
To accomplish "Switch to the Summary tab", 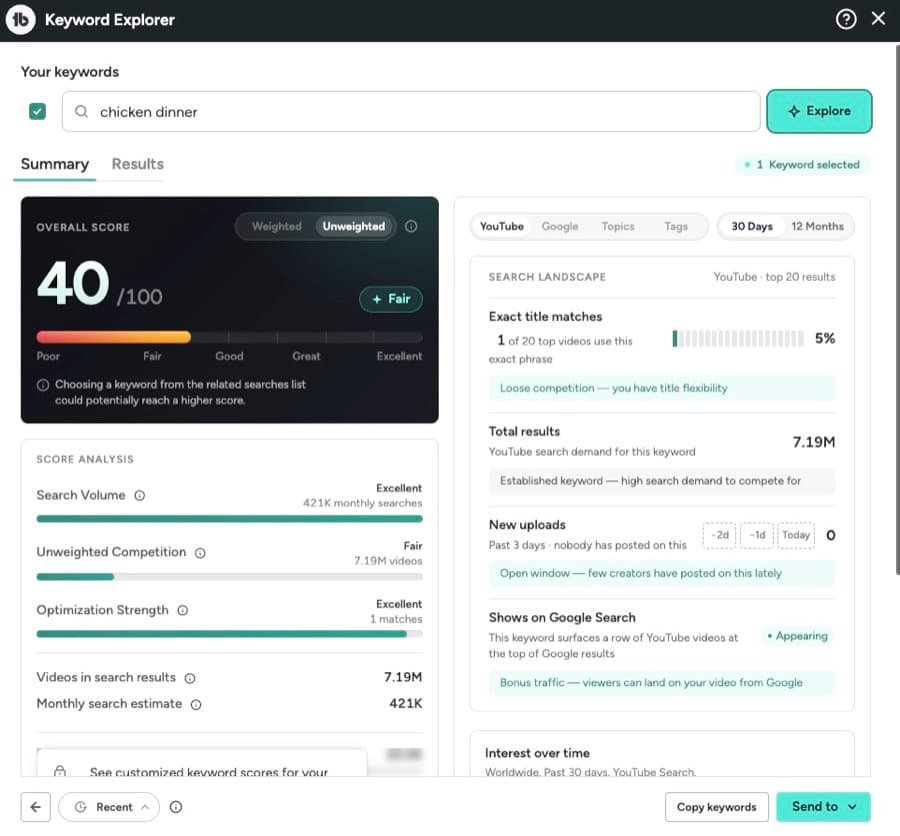I will (55, 164).
